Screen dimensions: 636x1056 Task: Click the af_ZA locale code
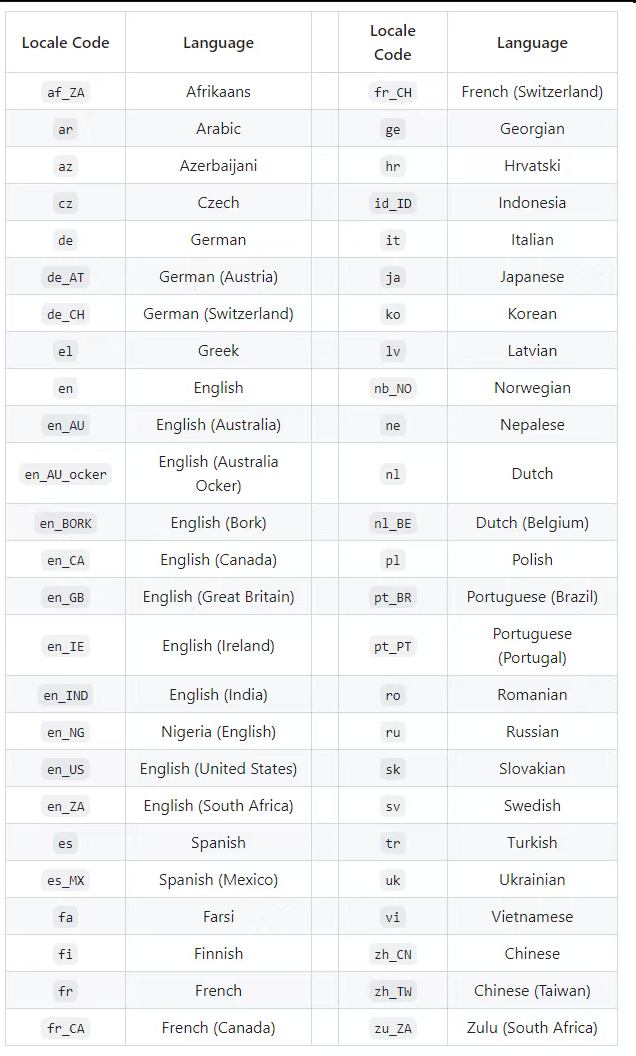pyautogui.click(x=66, y=92)
